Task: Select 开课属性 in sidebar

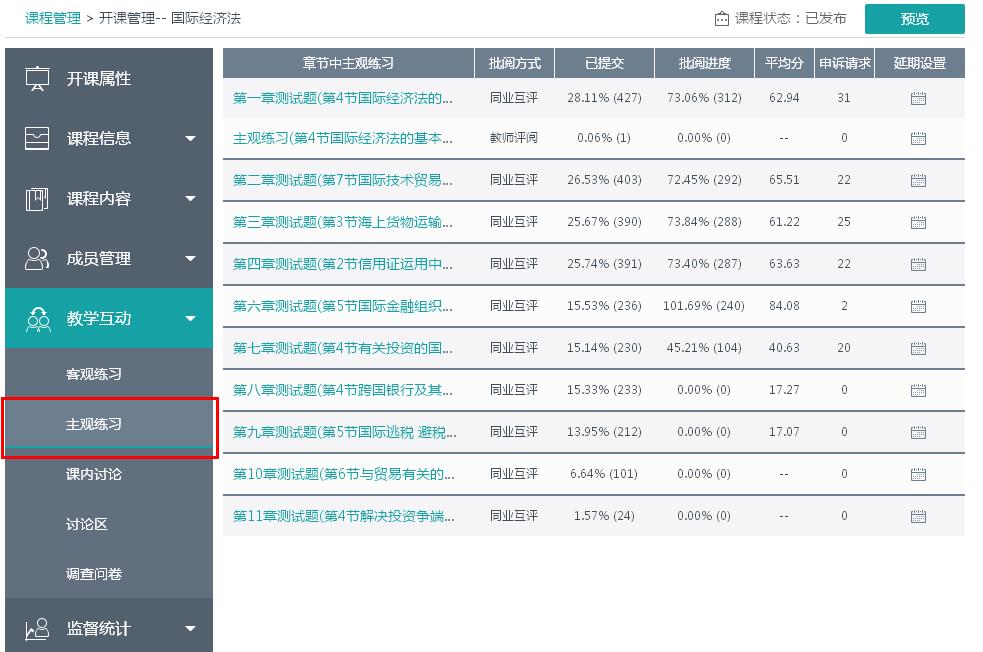Action: point(99,79)
